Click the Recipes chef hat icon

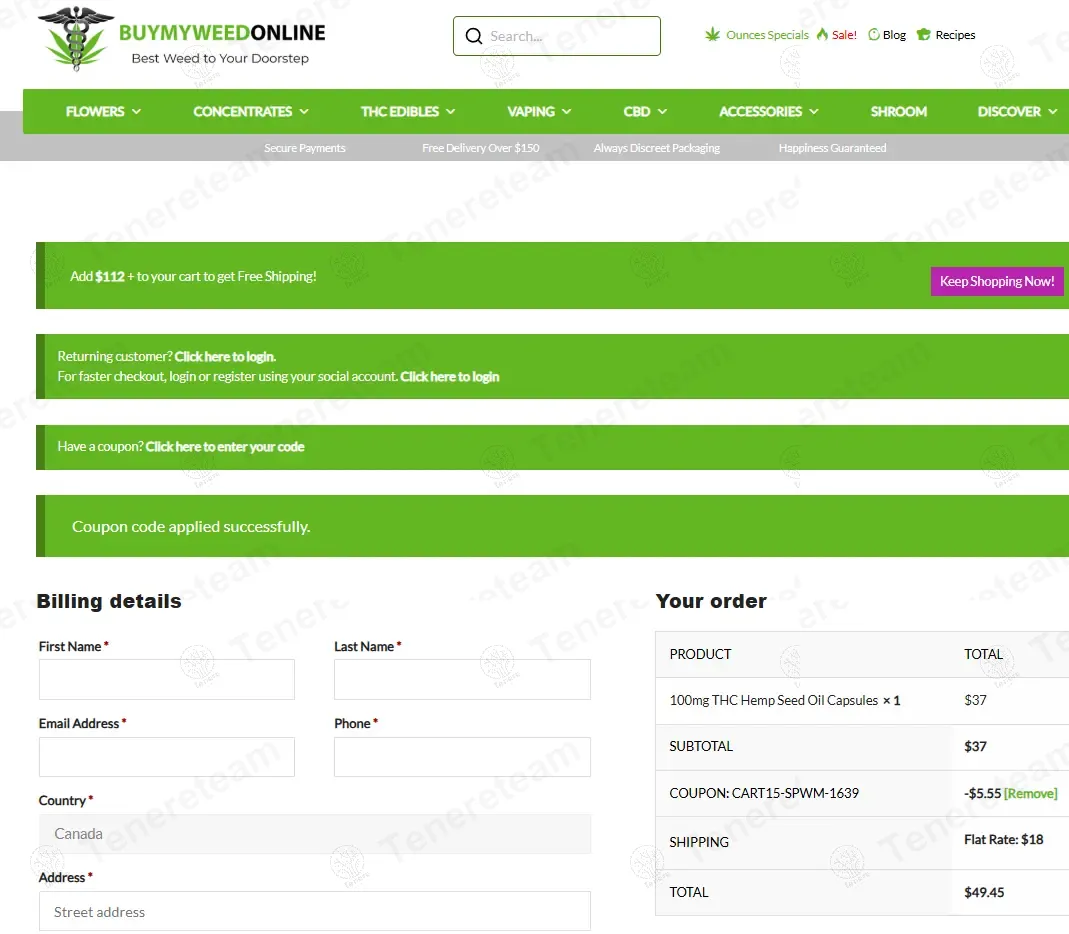pos(923,34)
